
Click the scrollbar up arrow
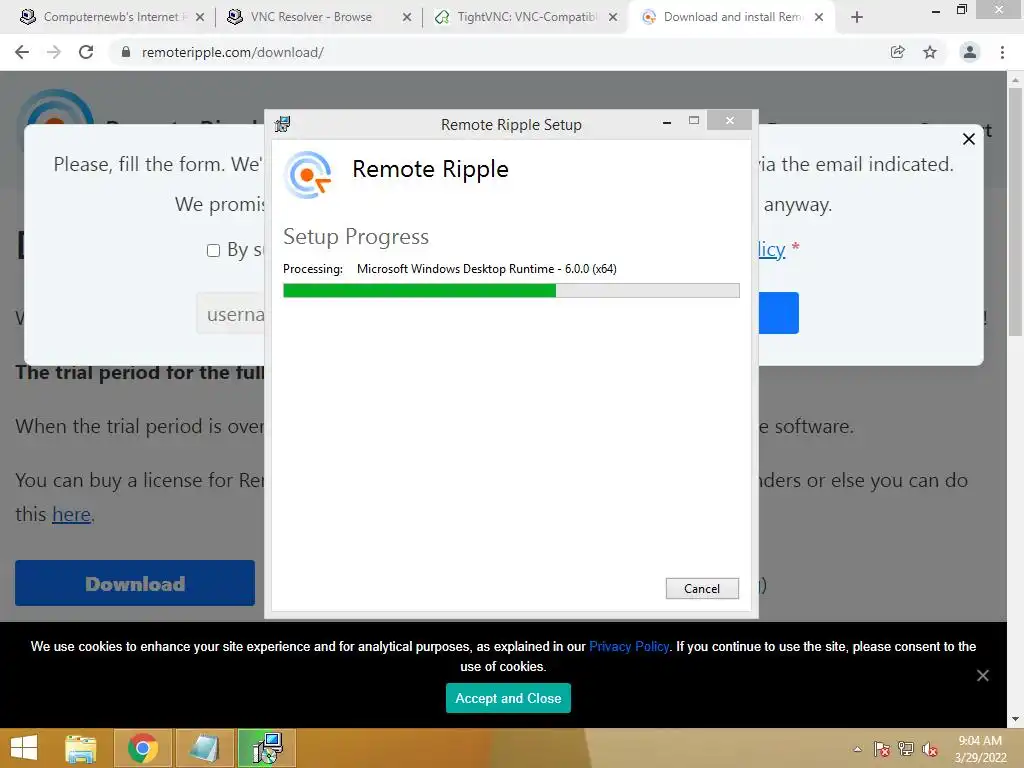1015,80
